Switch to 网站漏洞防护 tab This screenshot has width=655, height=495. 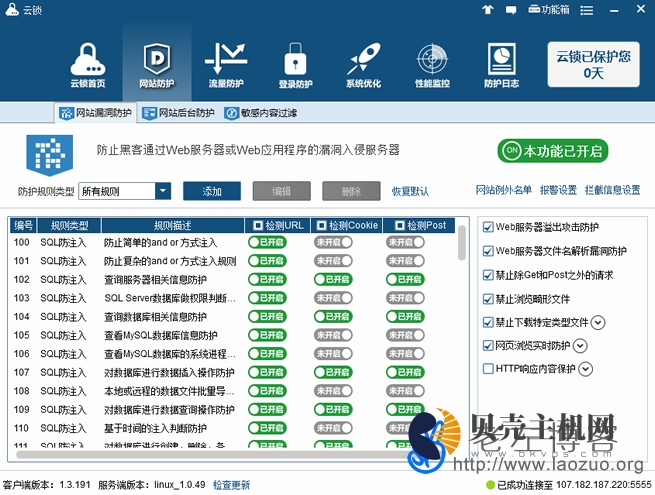pos(96,113)
